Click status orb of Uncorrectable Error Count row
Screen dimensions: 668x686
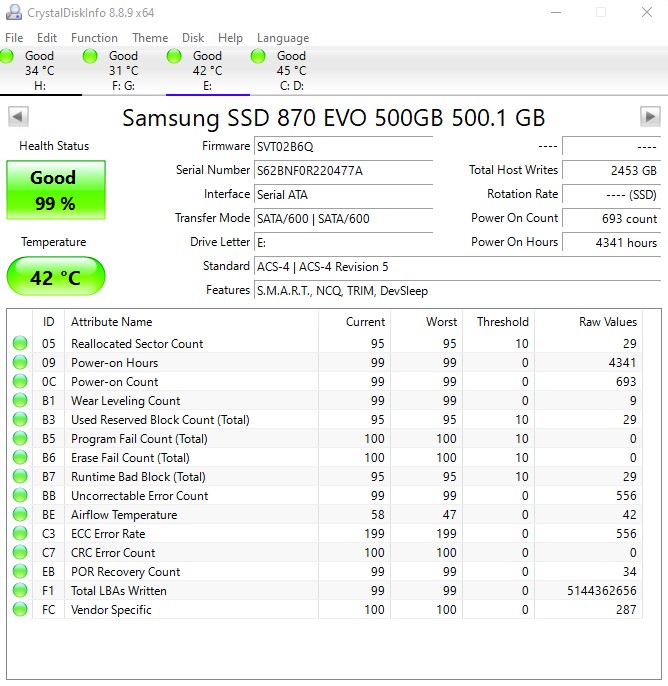20,496
